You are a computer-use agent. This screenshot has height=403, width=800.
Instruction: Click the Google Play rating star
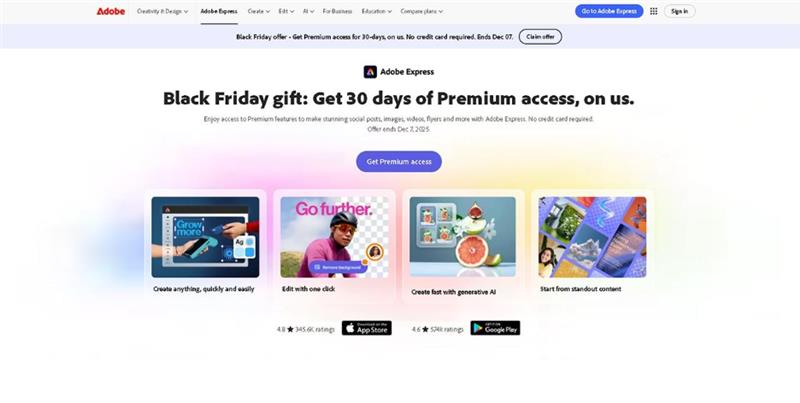click(425, 330)
